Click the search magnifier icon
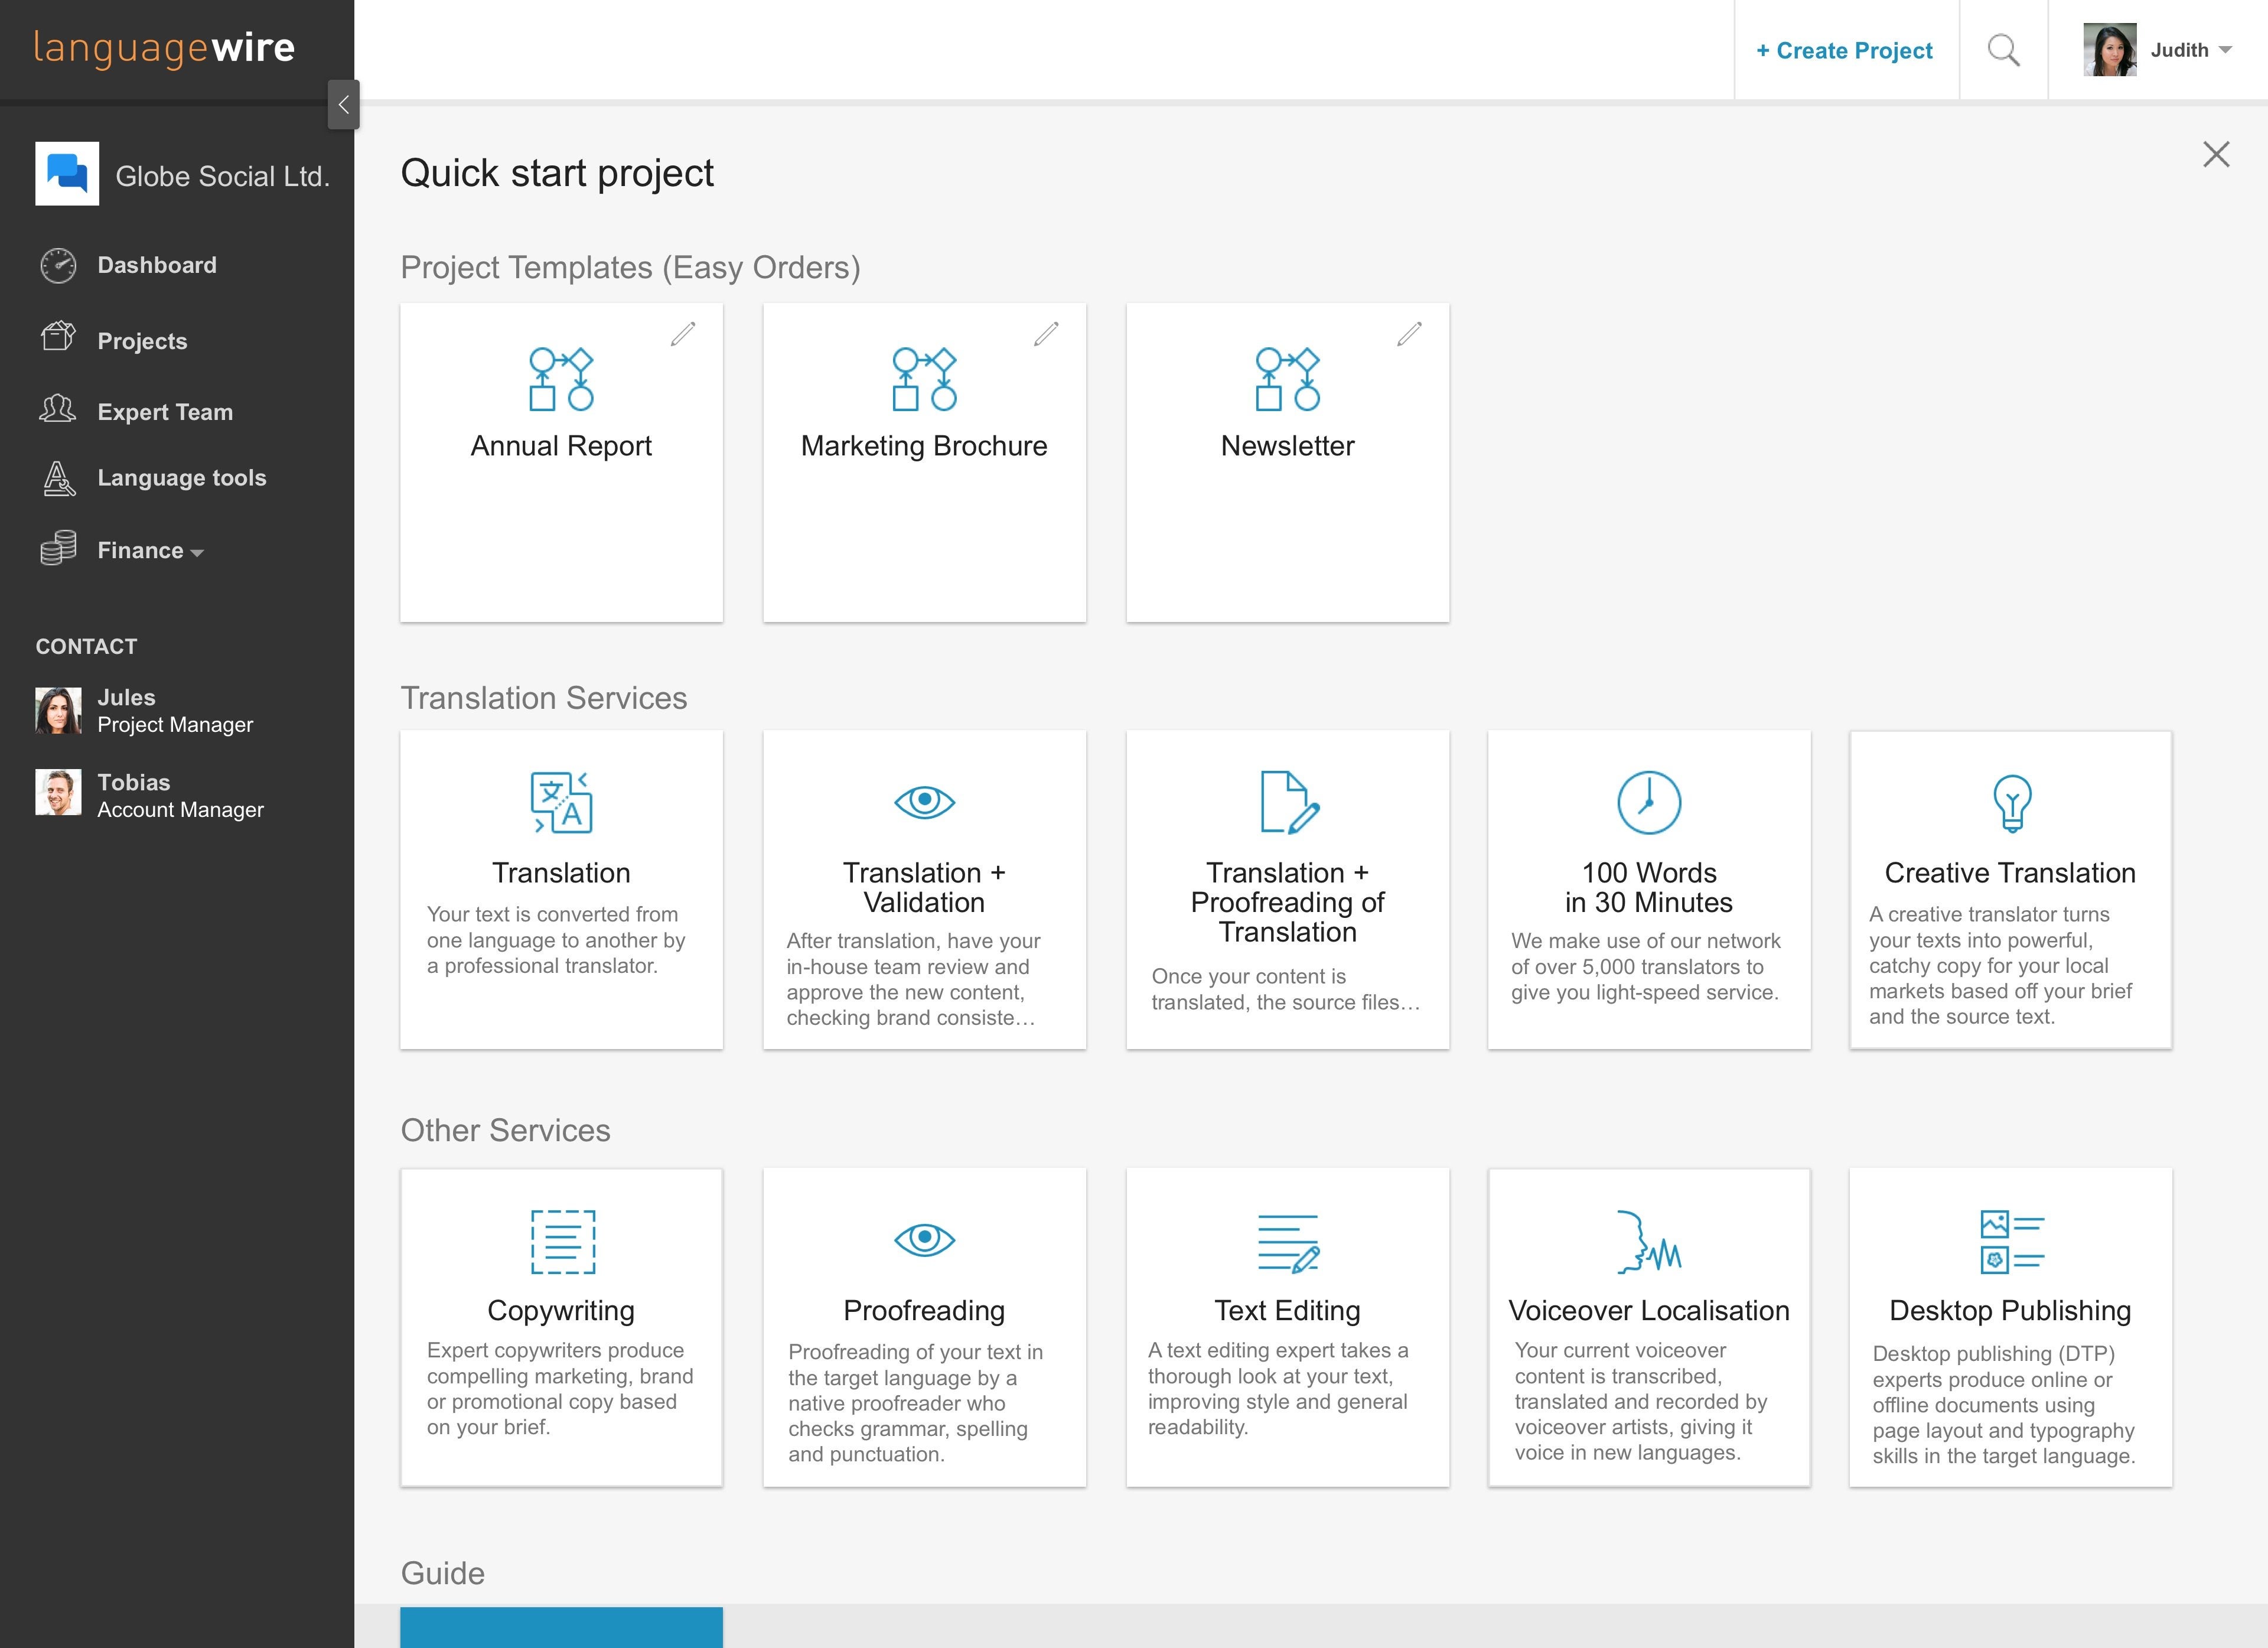2268x1648 pixels. point(2003,50)
